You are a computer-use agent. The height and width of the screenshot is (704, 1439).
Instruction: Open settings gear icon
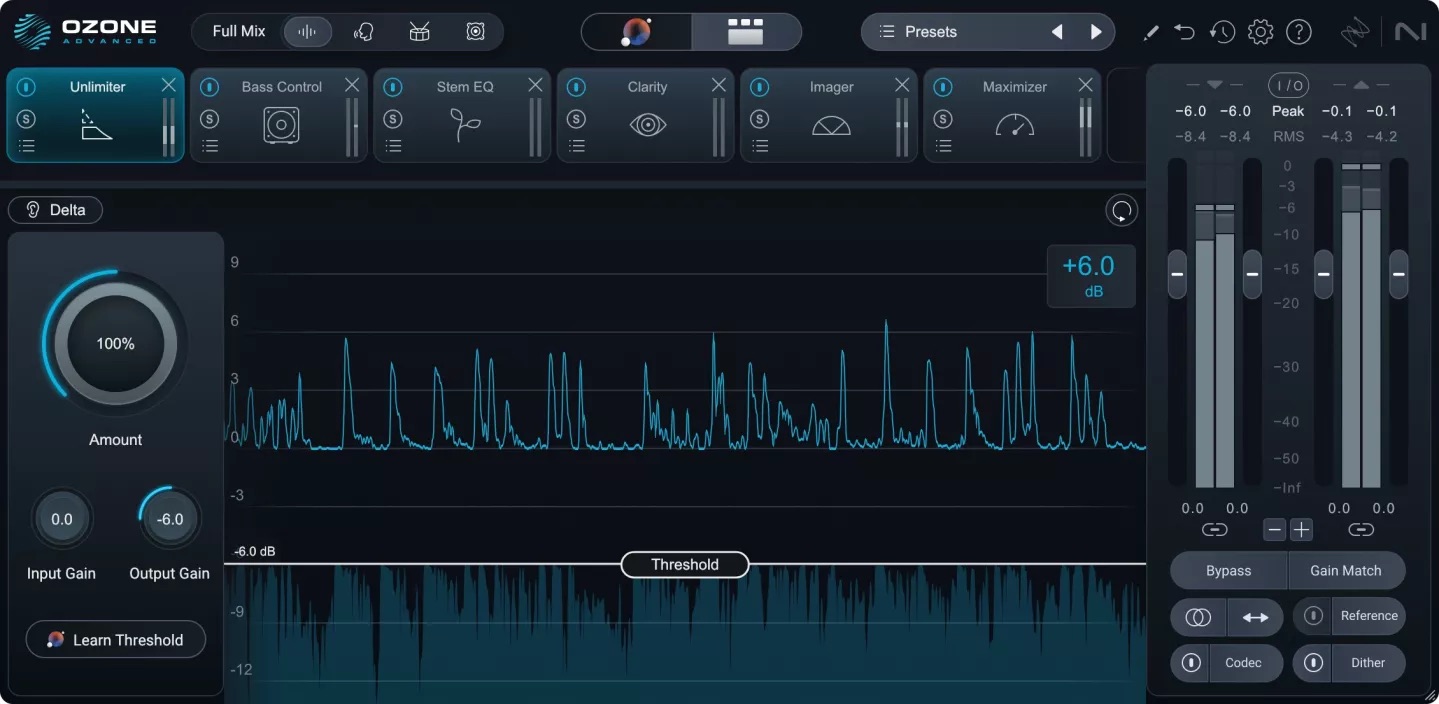point(1260,32)
